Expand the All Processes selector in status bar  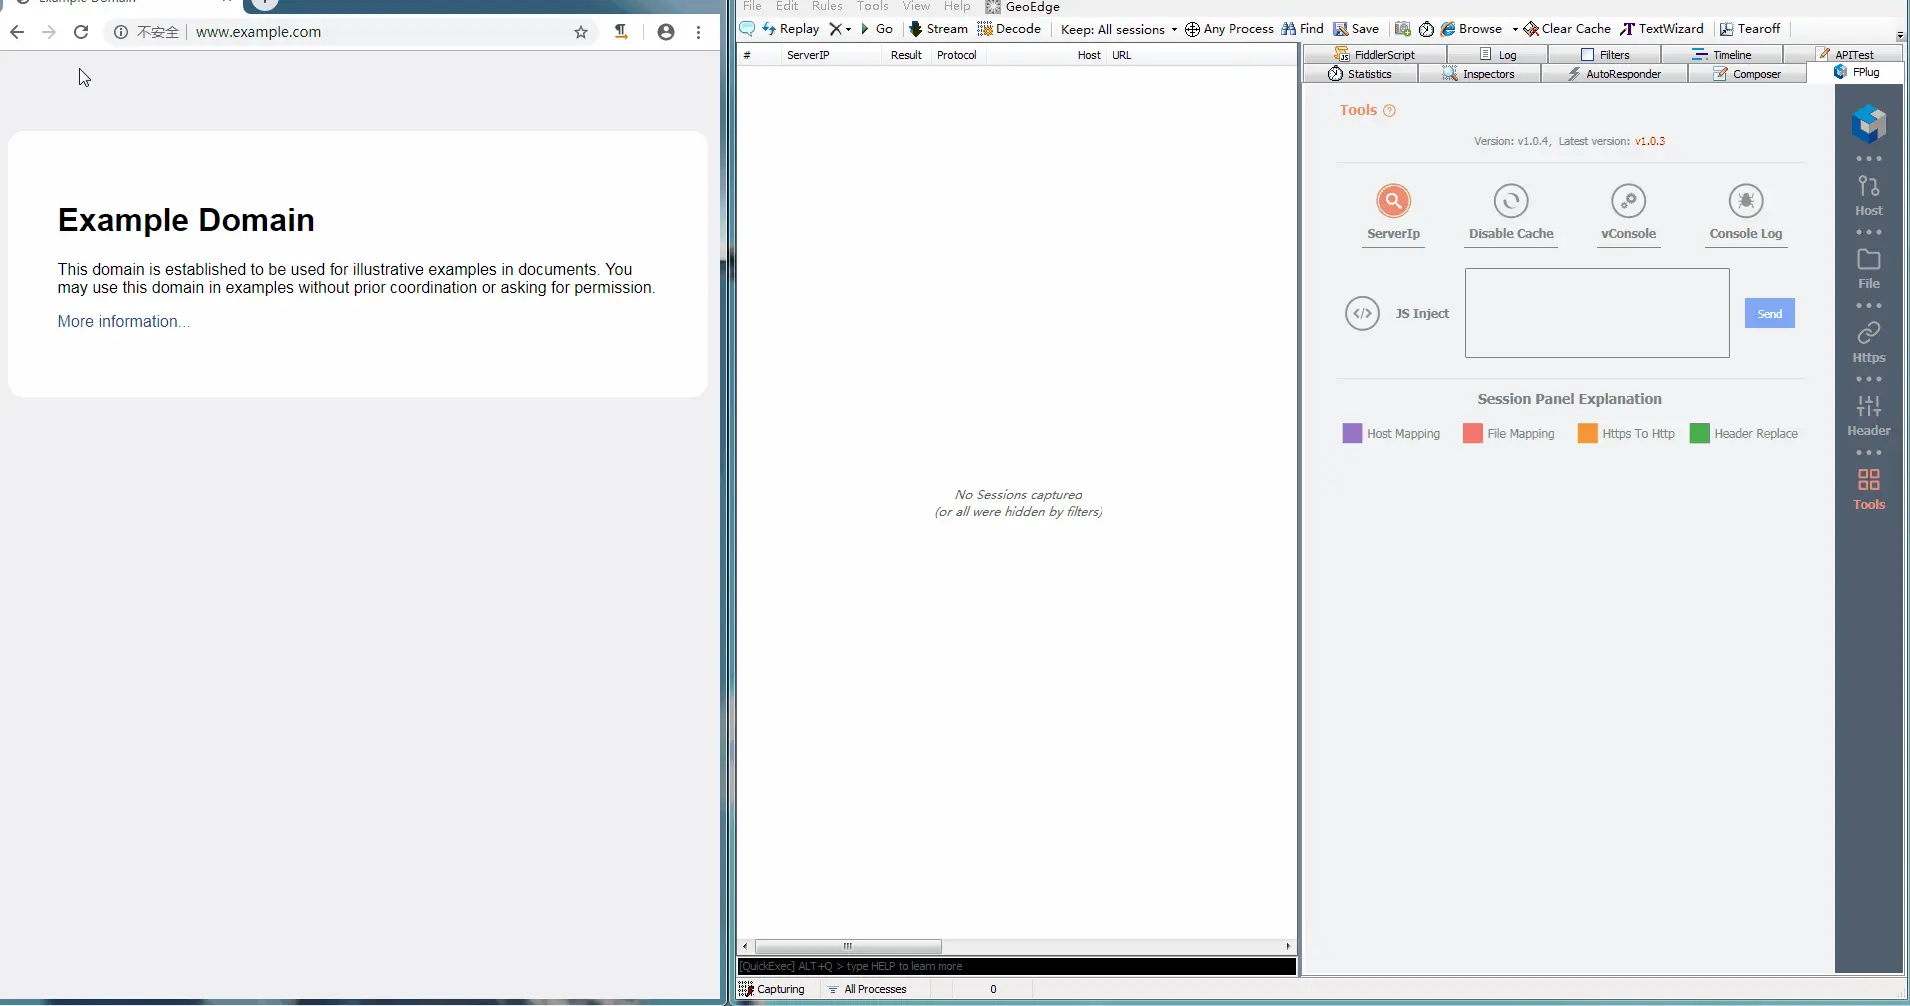(x=868, y=989)
